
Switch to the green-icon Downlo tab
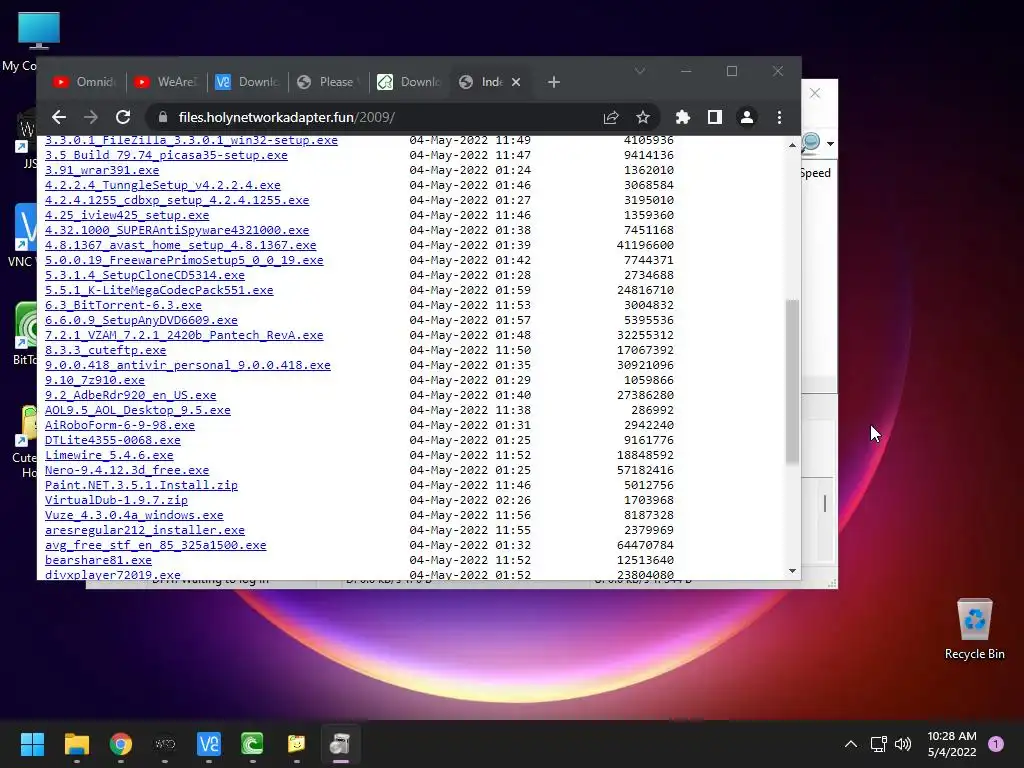409,82
